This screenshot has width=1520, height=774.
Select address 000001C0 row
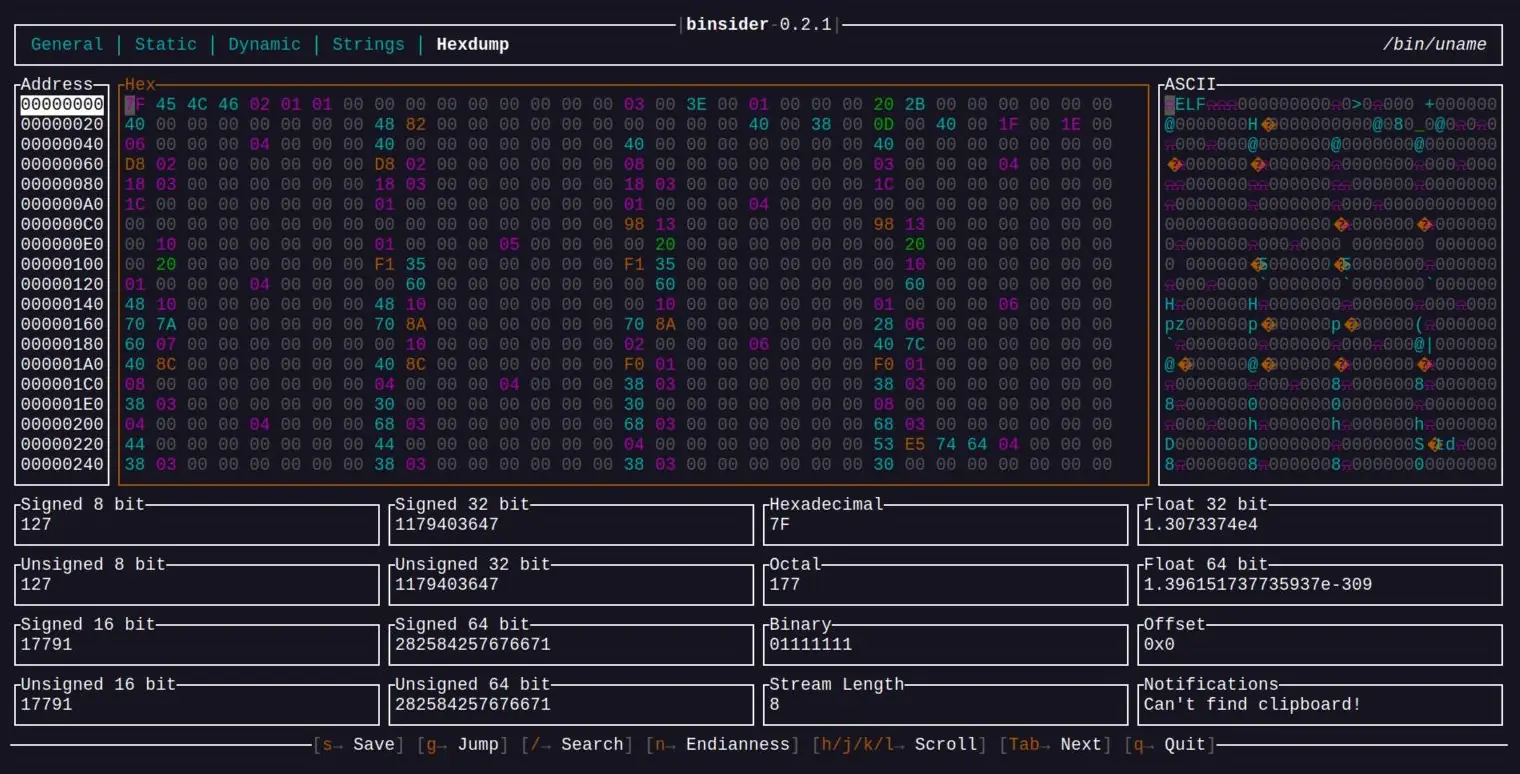62,384
